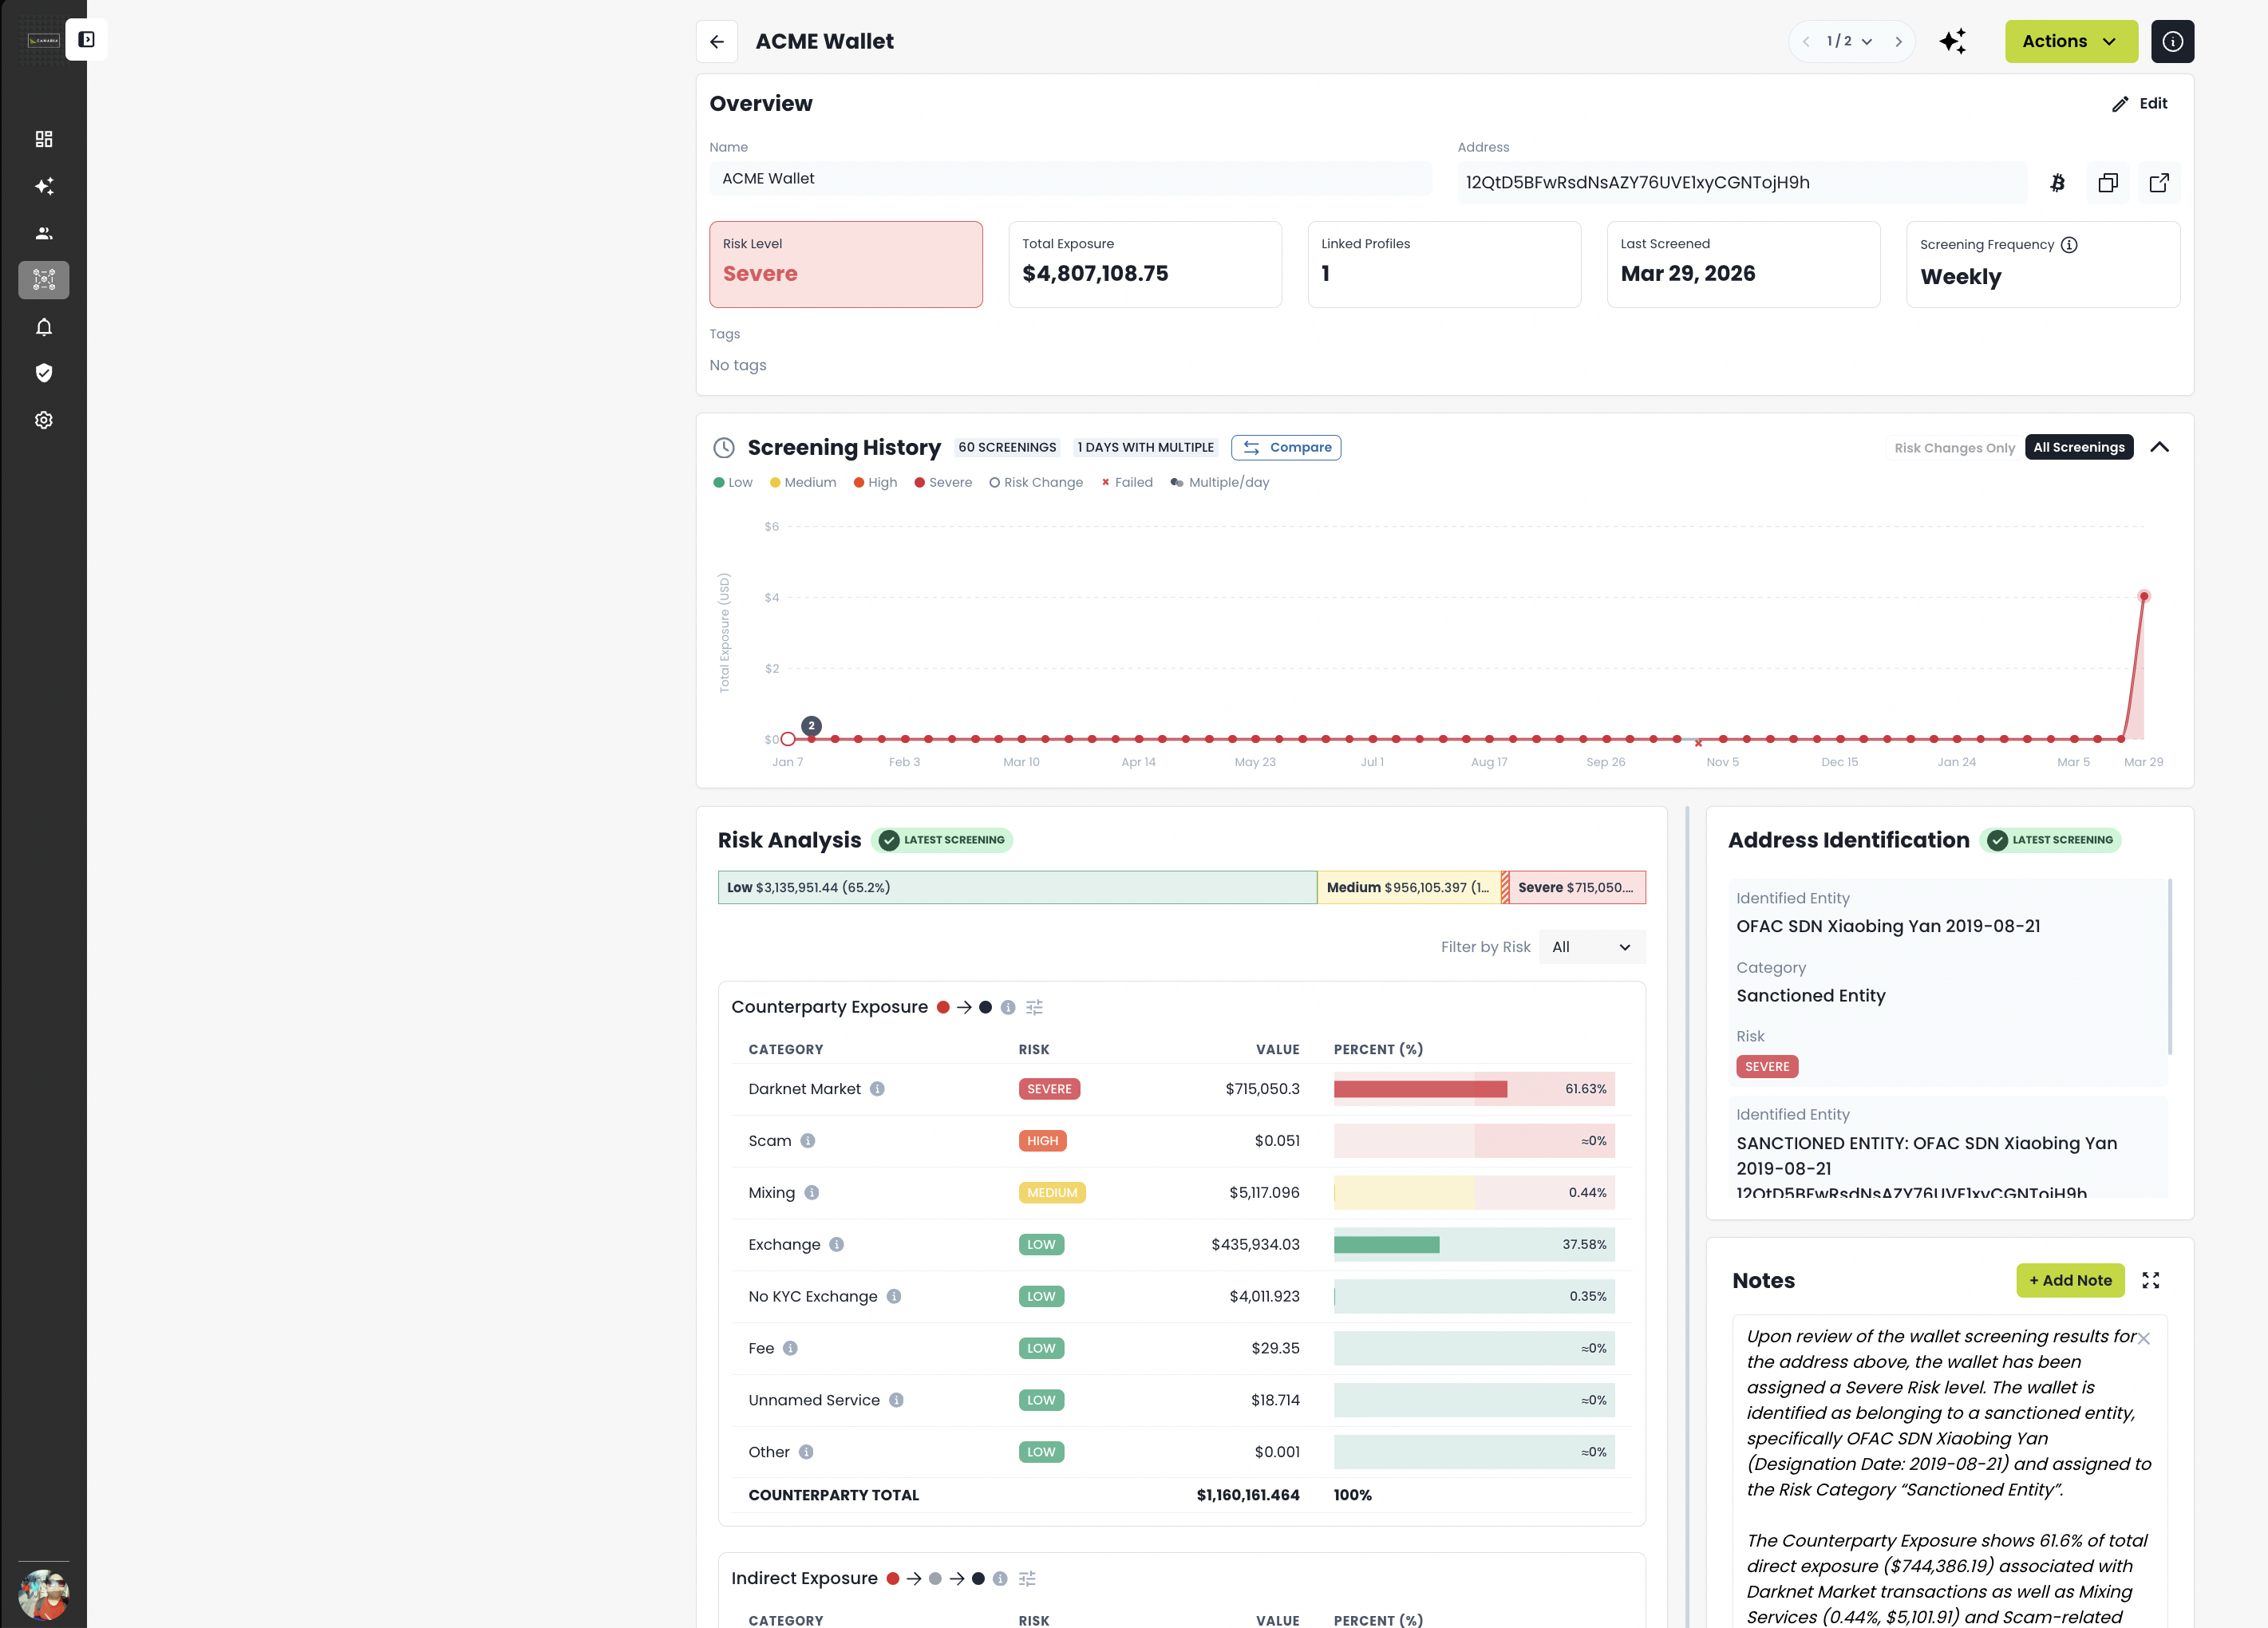Screen dimensions: 2268x1628
Task: Expand the Notes panel fullscreen icon
Action: tap(2150, 1280)
